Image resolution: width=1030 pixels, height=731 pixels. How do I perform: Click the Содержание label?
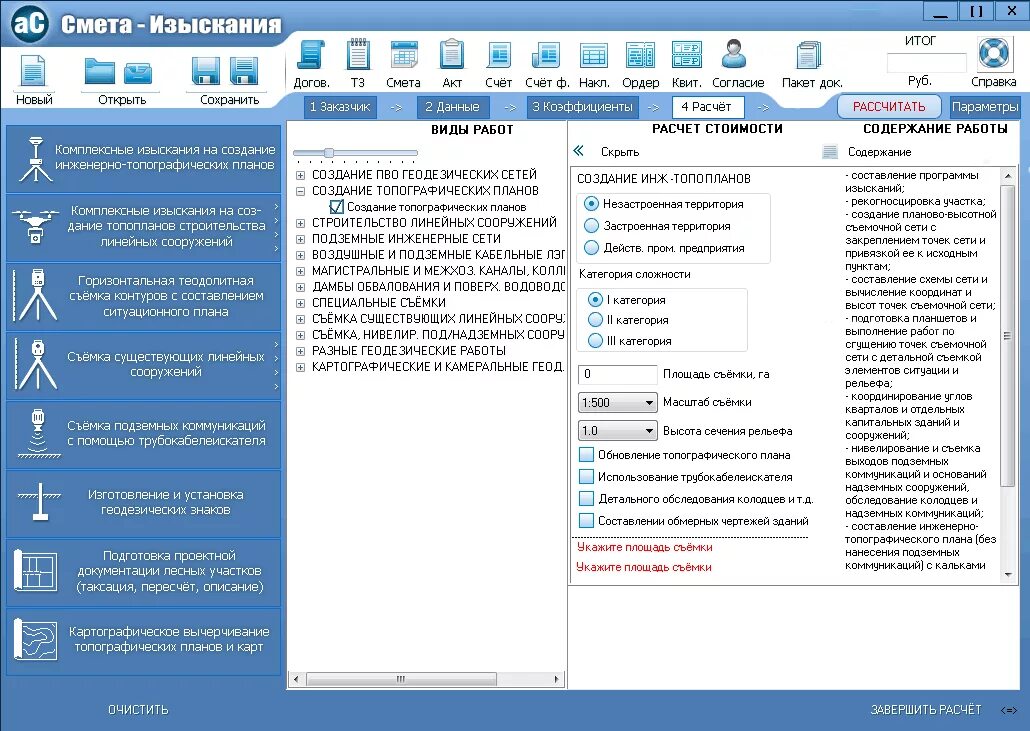click(879, 152)
